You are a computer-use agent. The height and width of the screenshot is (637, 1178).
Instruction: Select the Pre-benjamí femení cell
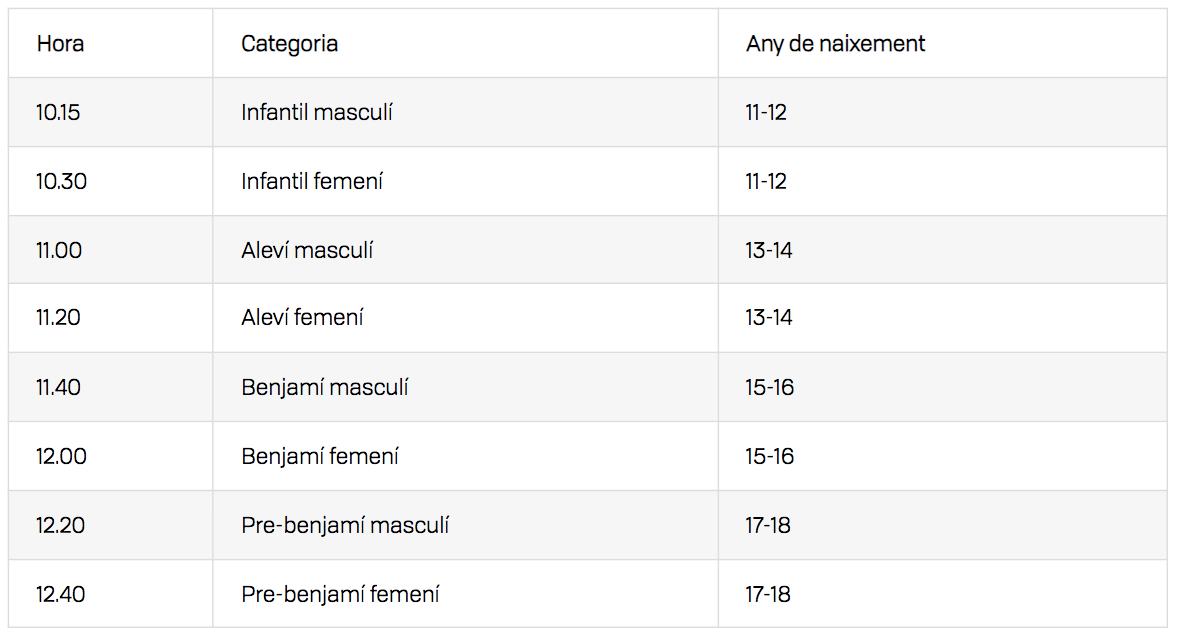point(340,594)
